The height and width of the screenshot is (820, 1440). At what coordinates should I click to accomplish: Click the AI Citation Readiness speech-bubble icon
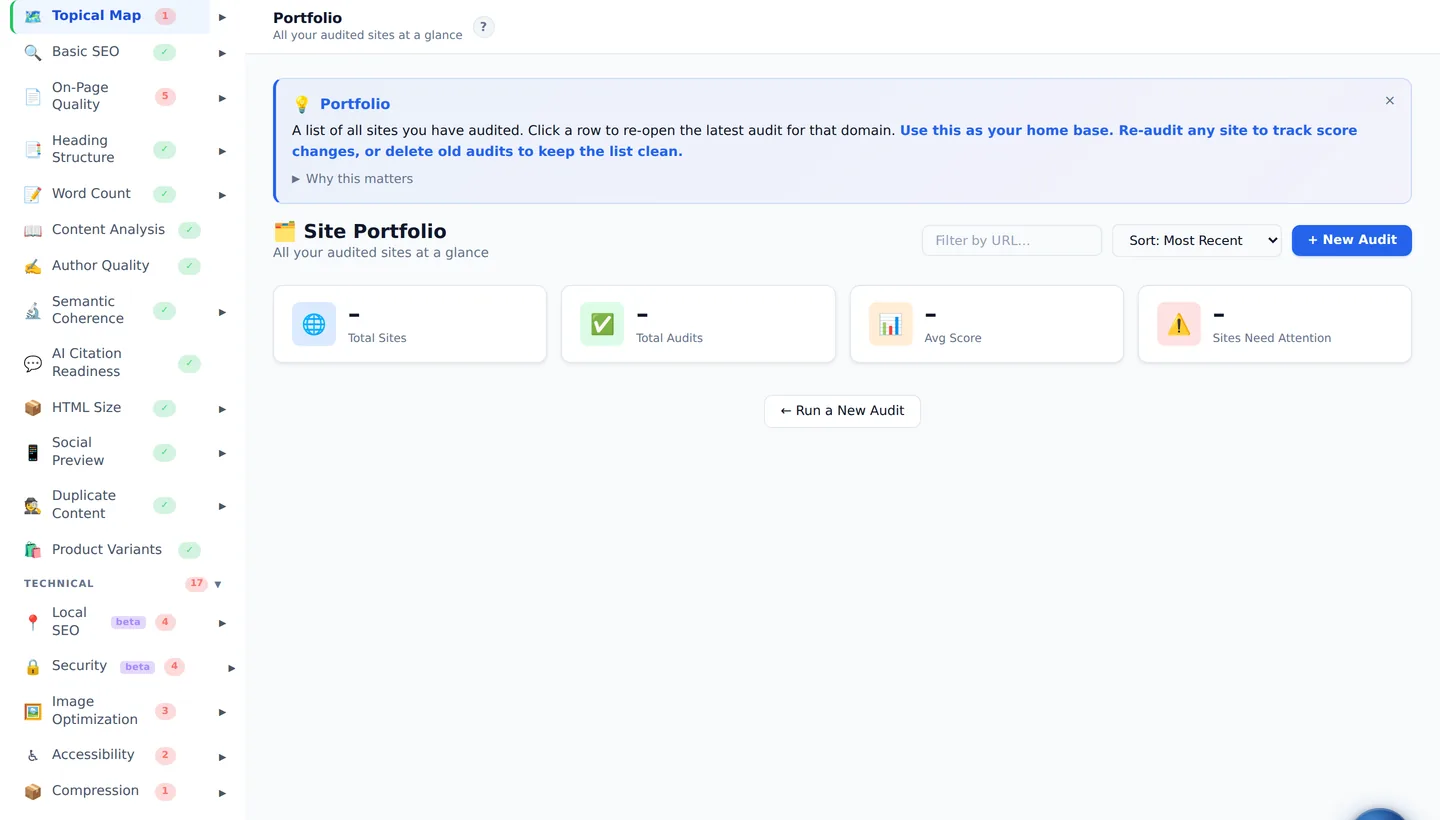33,363
